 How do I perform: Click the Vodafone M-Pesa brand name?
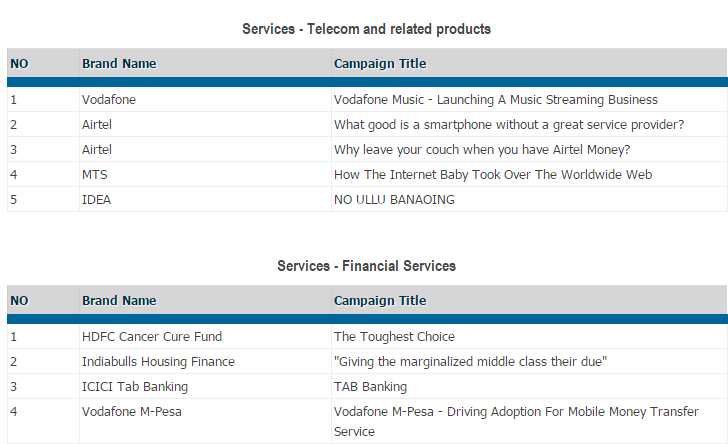pyautogui.click(x=132, y=412)
